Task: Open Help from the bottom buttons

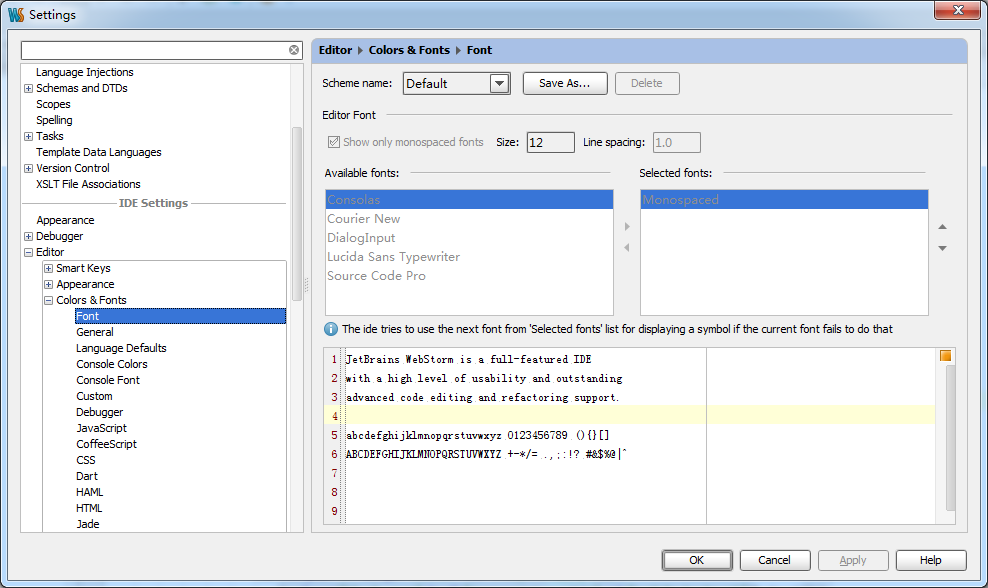Action: click(x=930, y=560)
